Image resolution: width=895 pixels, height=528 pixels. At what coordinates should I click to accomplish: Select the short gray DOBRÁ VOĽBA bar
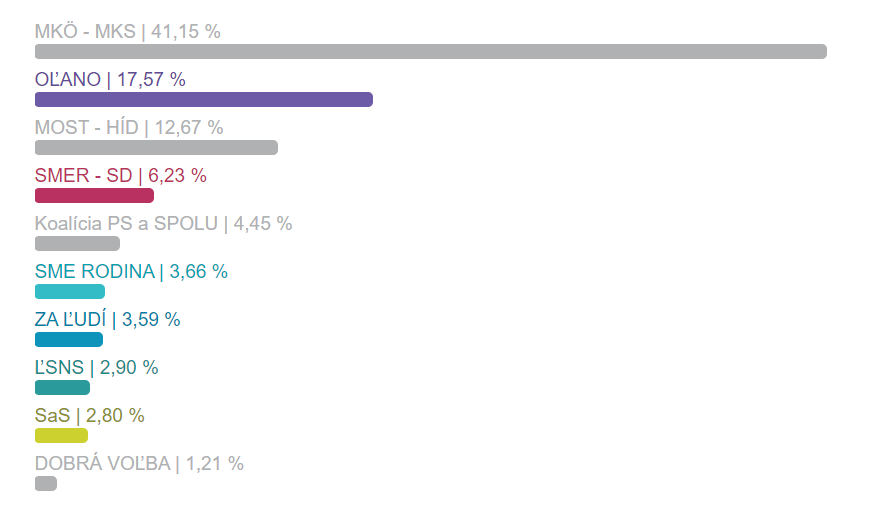pos(46,484)
